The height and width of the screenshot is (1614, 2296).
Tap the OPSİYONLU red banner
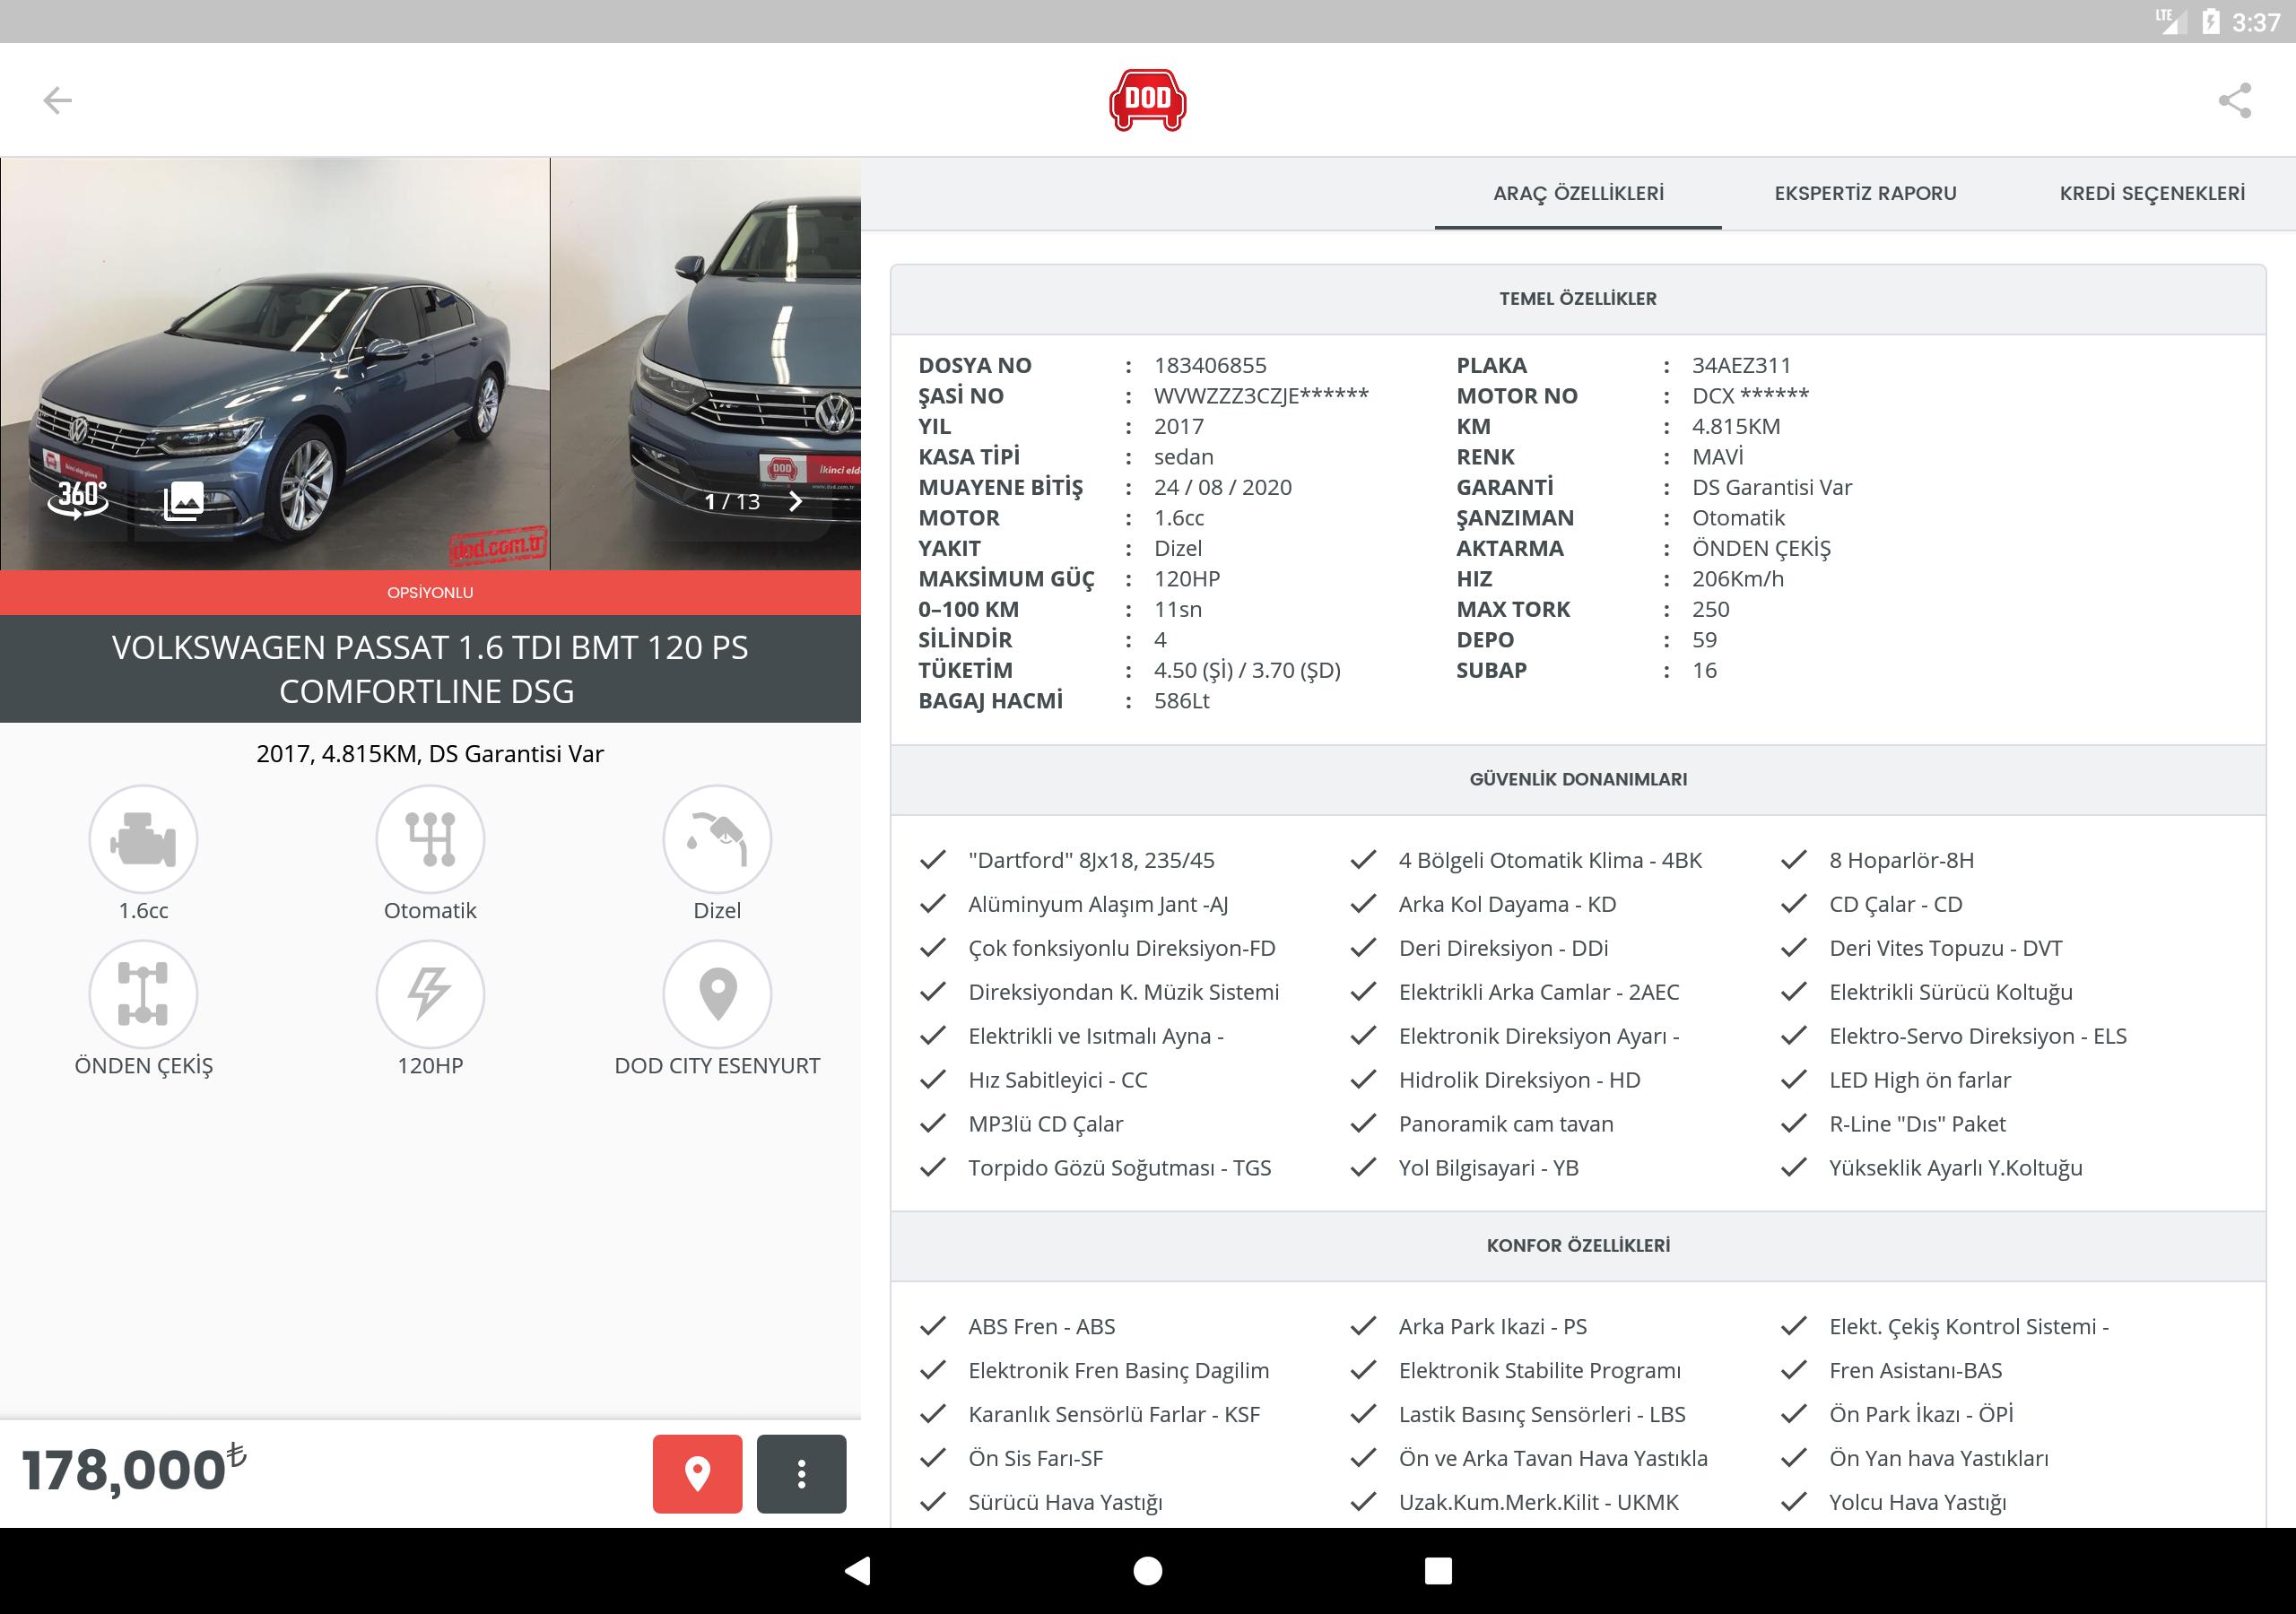430,592
